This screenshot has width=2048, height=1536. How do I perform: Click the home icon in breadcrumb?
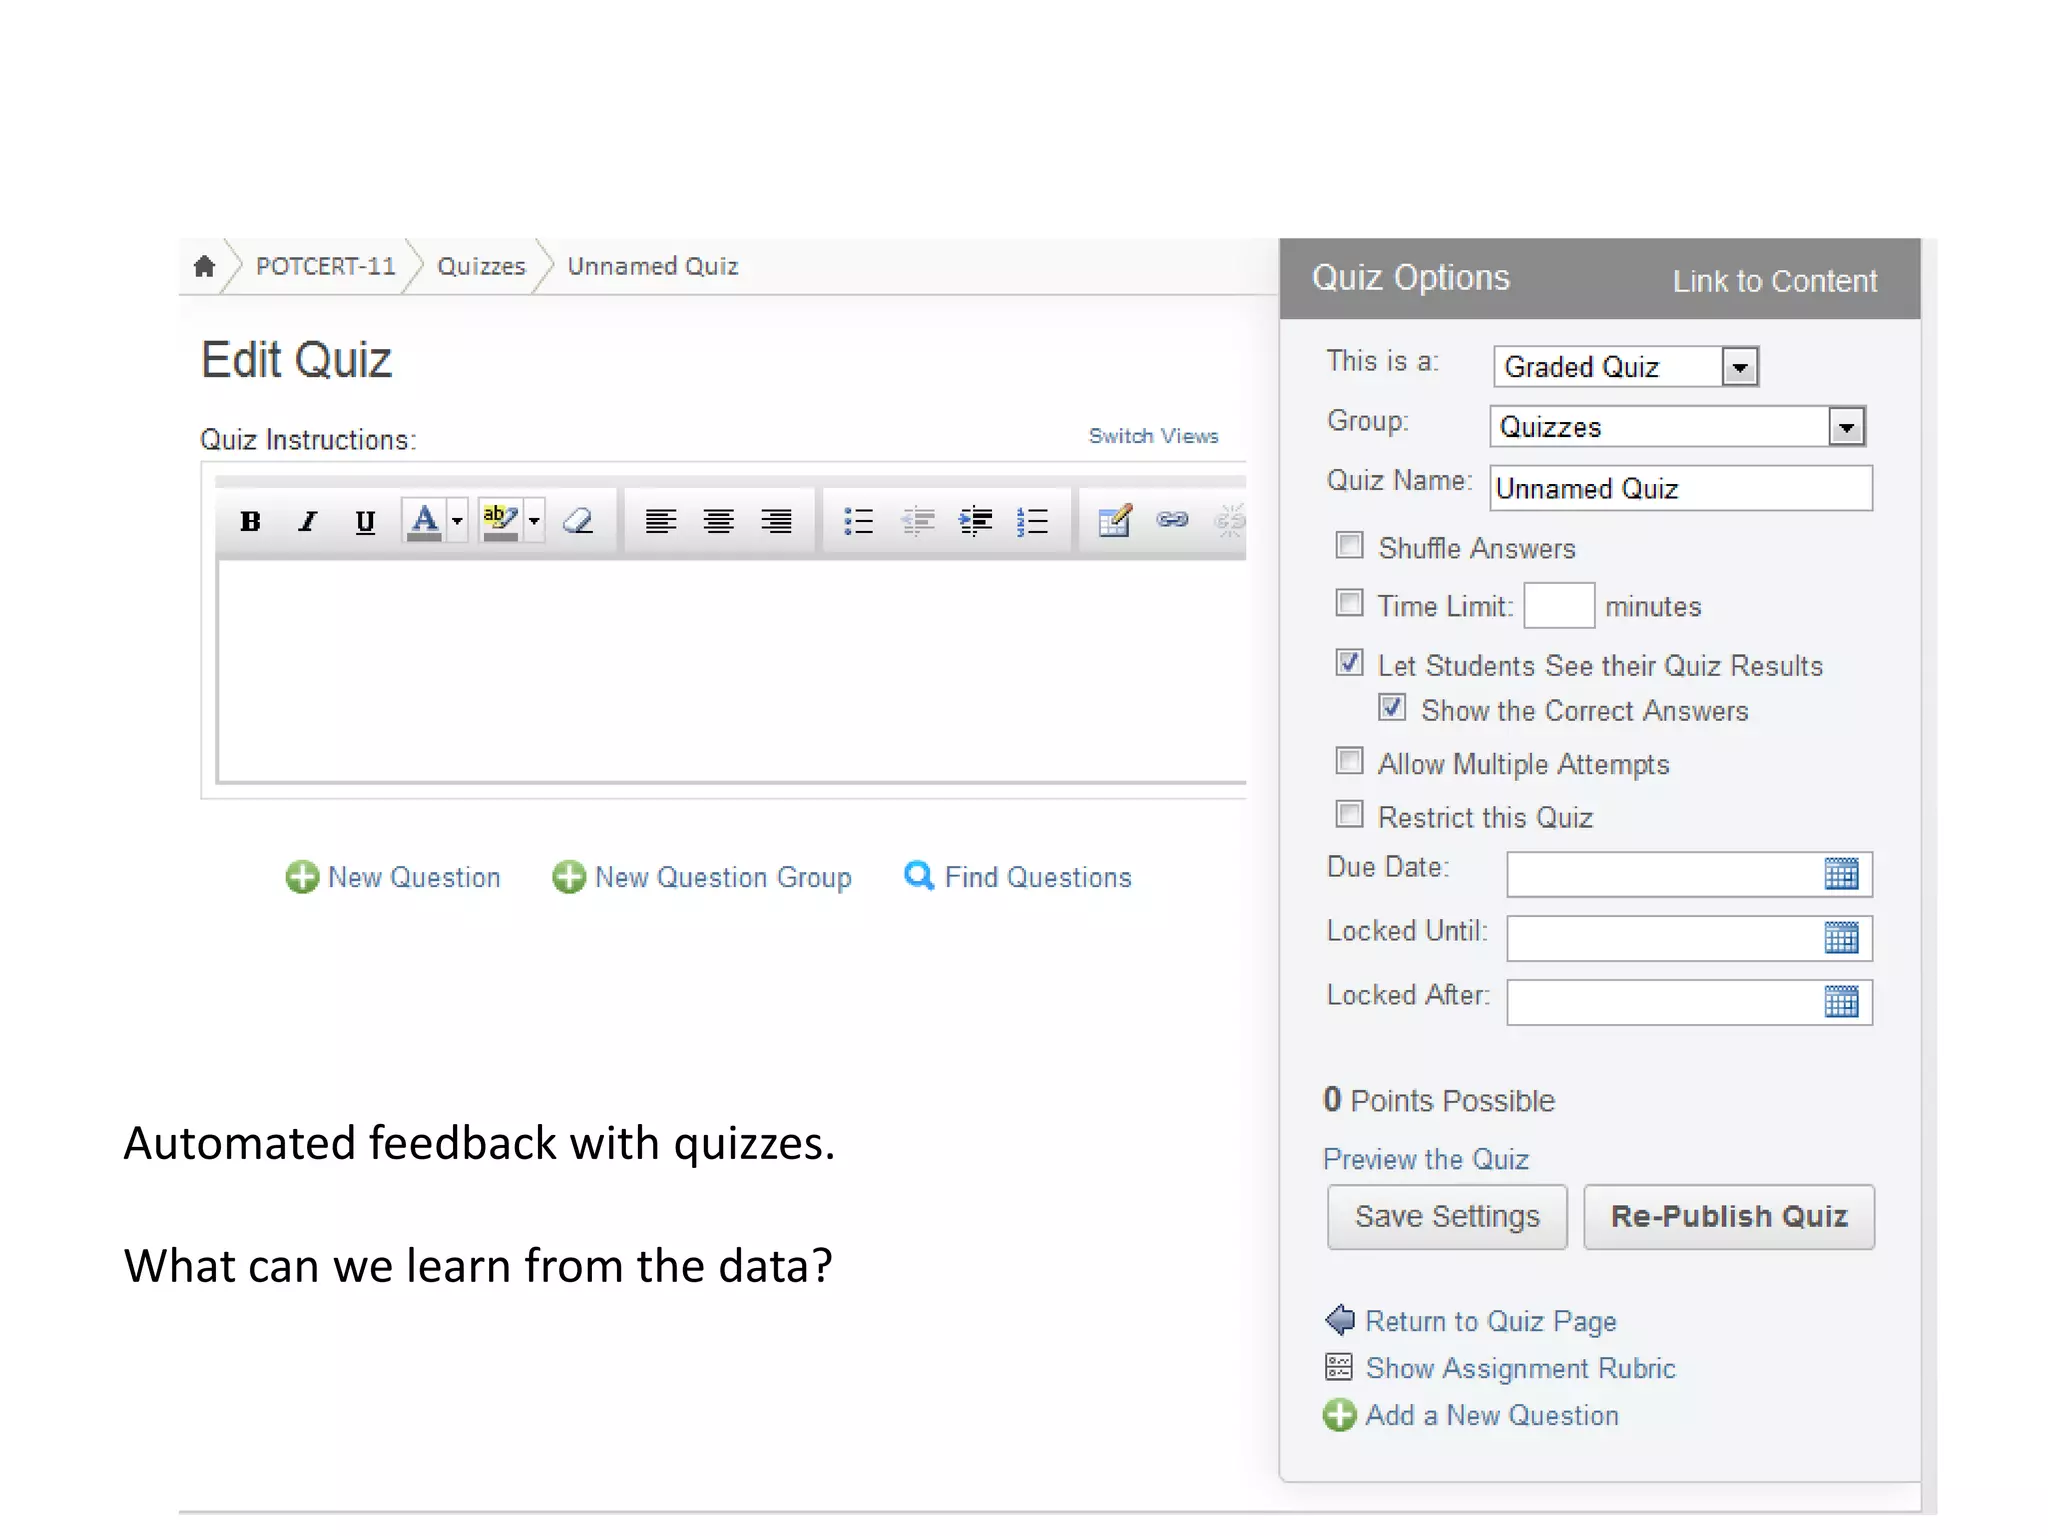(x=204, y=266)
